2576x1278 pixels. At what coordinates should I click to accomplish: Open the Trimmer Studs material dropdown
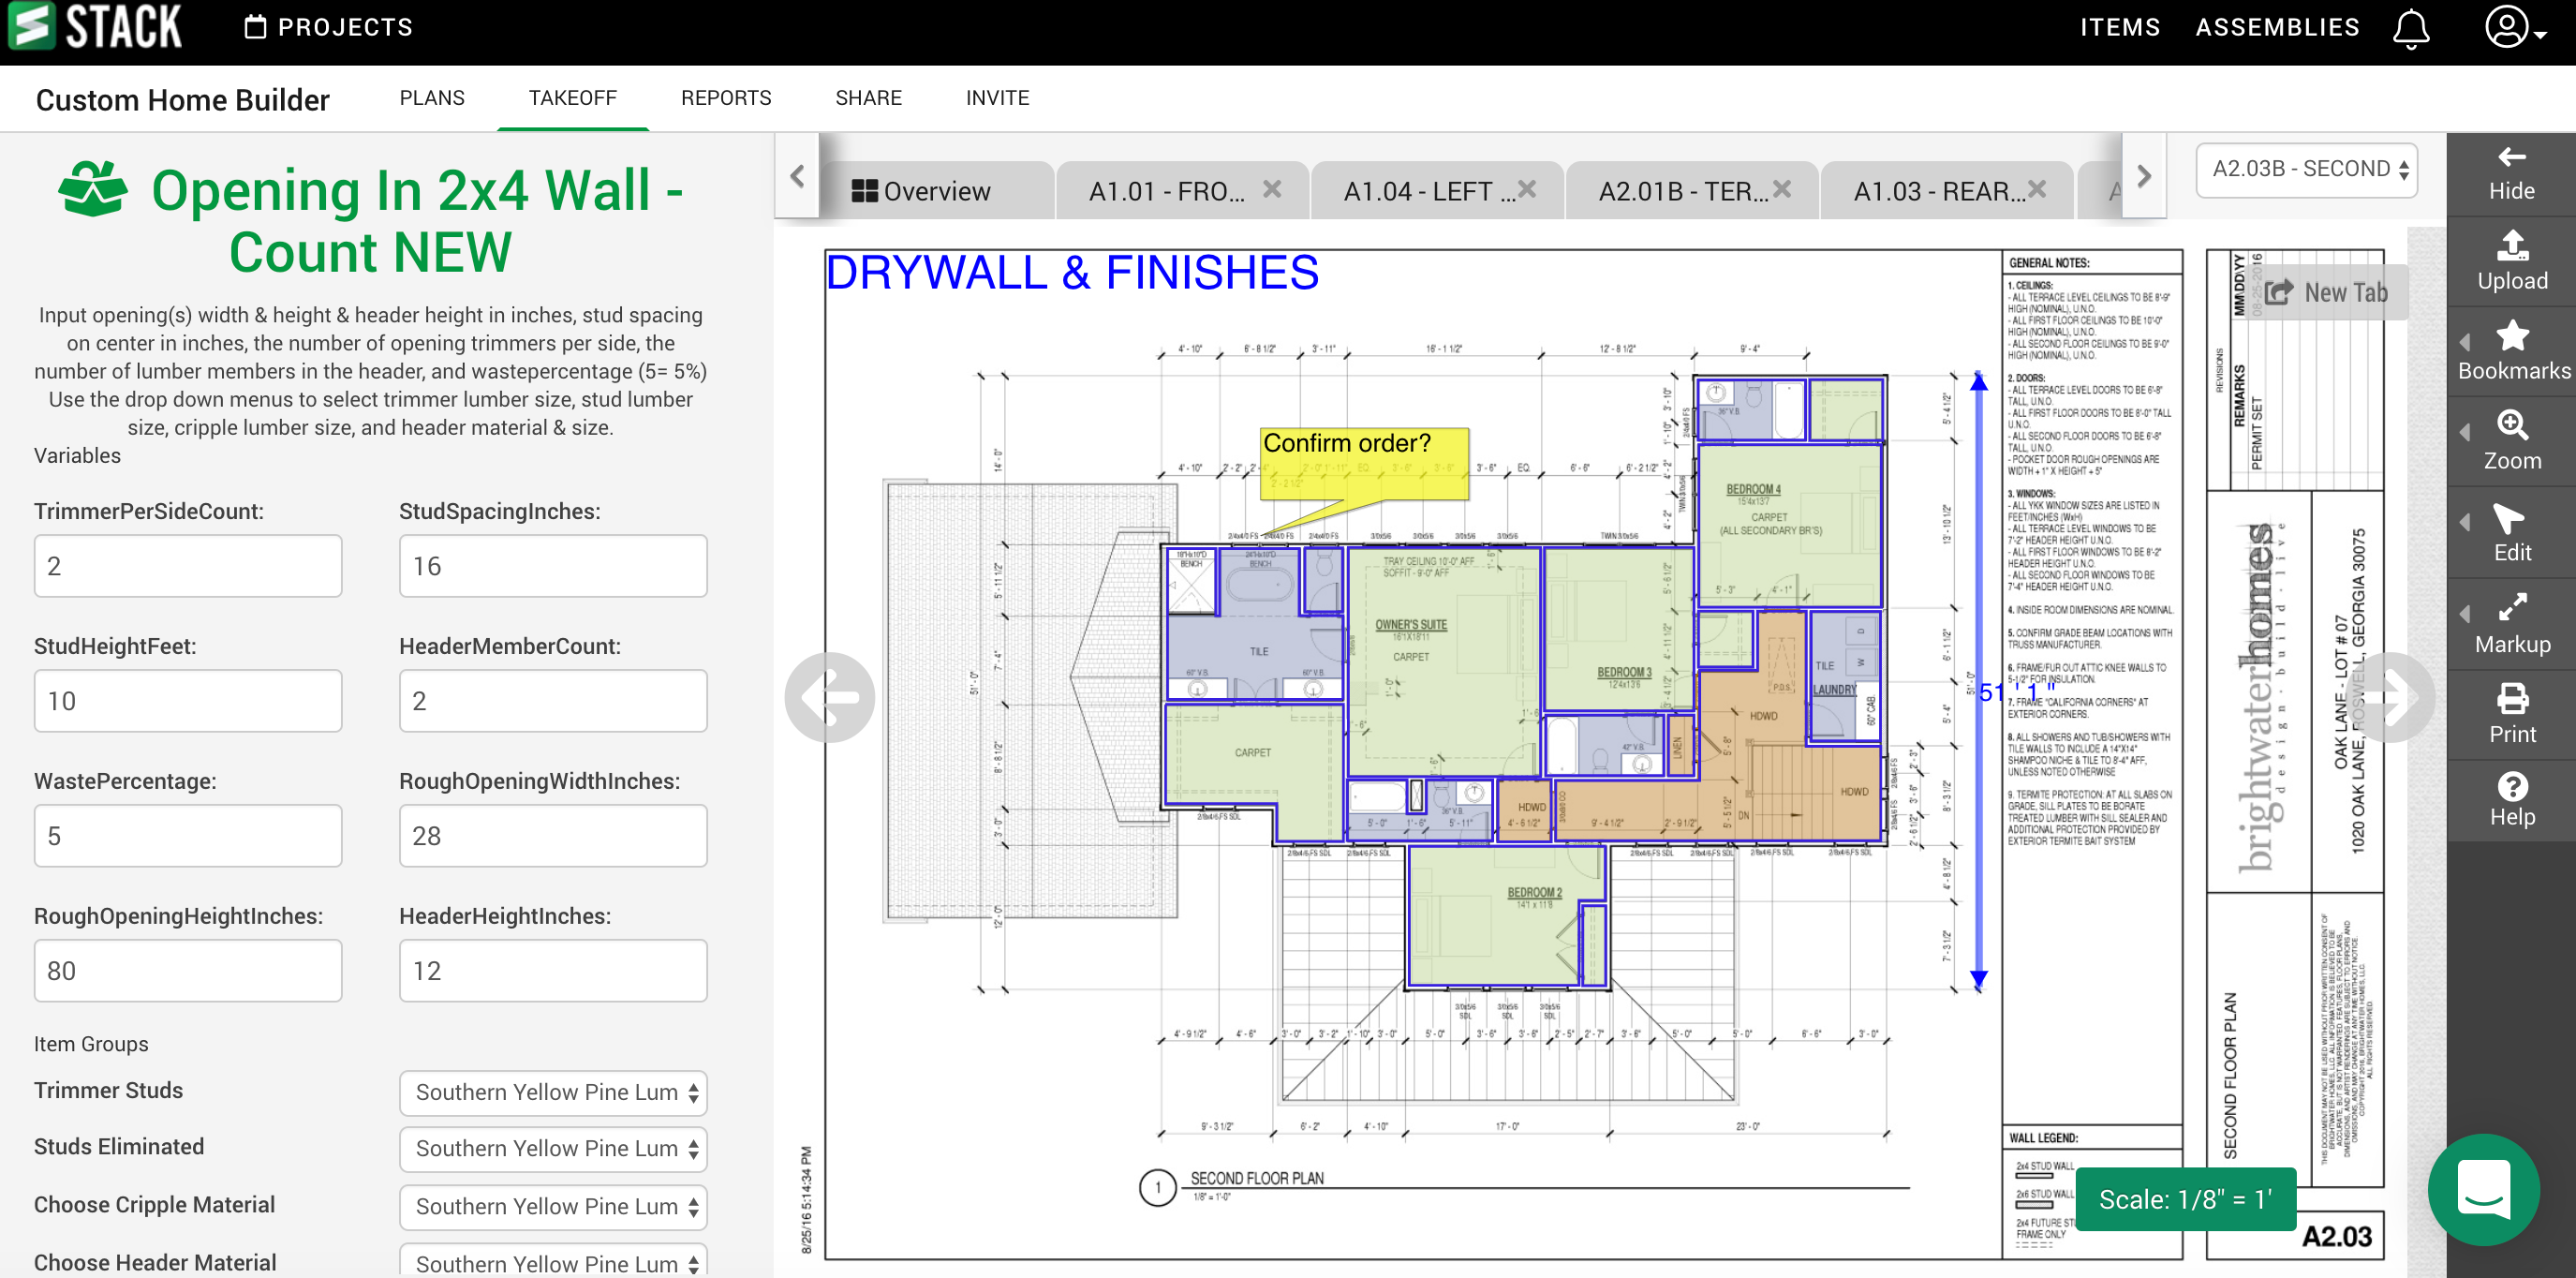pos(553,1092)
